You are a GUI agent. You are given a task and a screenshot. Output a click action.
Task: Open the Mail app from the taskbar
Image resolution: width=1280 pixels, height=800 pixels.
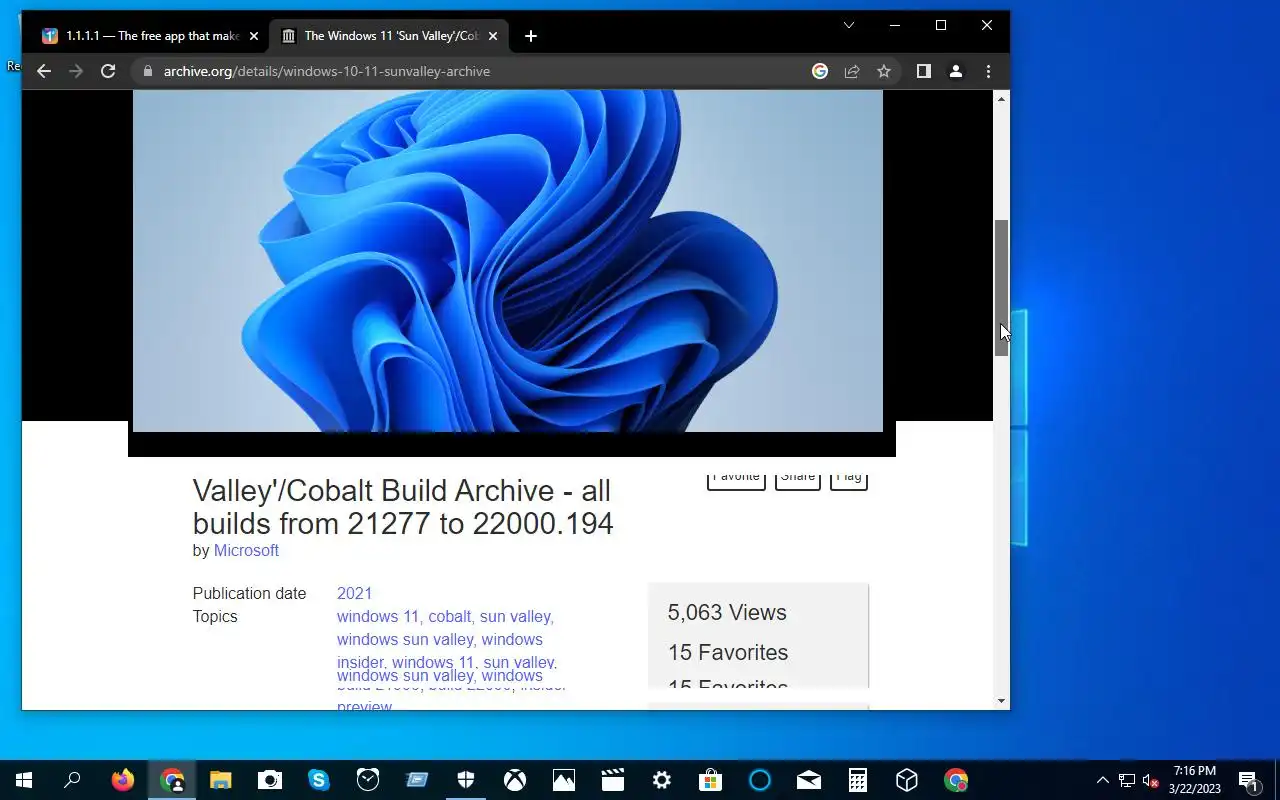pyautogui.click(x=809, y=780)
